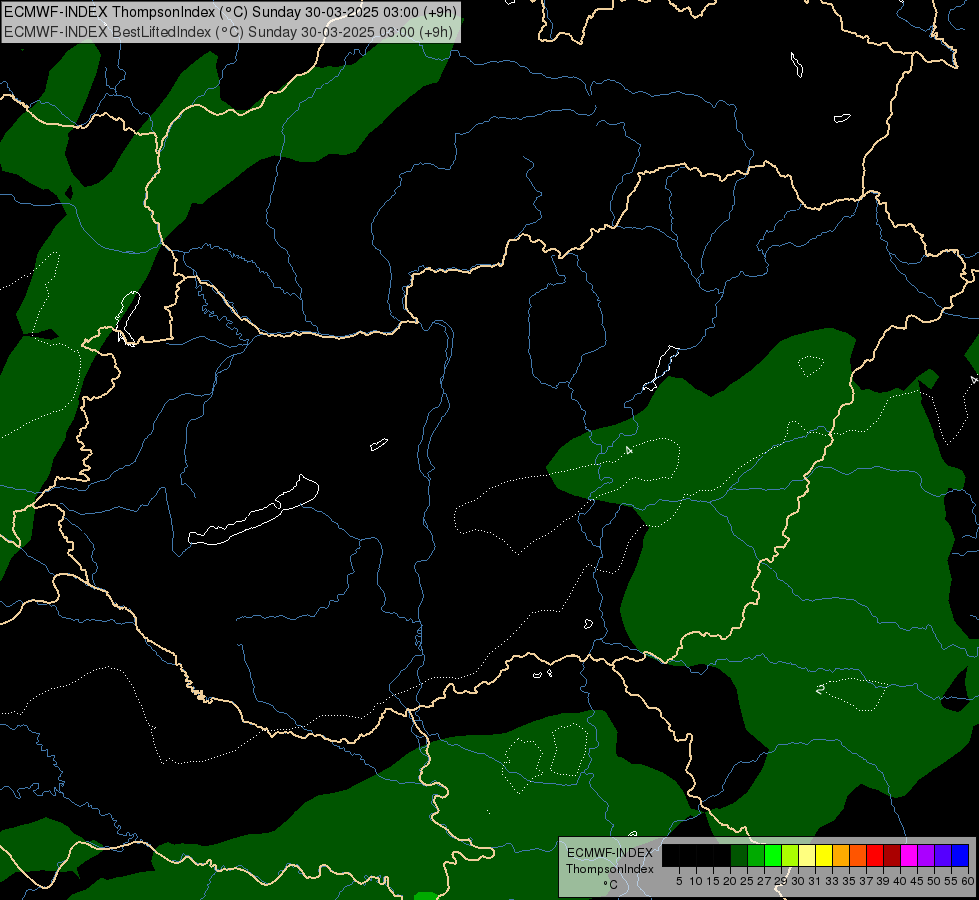Click the legend tick value 5
The image size is (979, 900).
pyautogui.click(x=679, y=881)
